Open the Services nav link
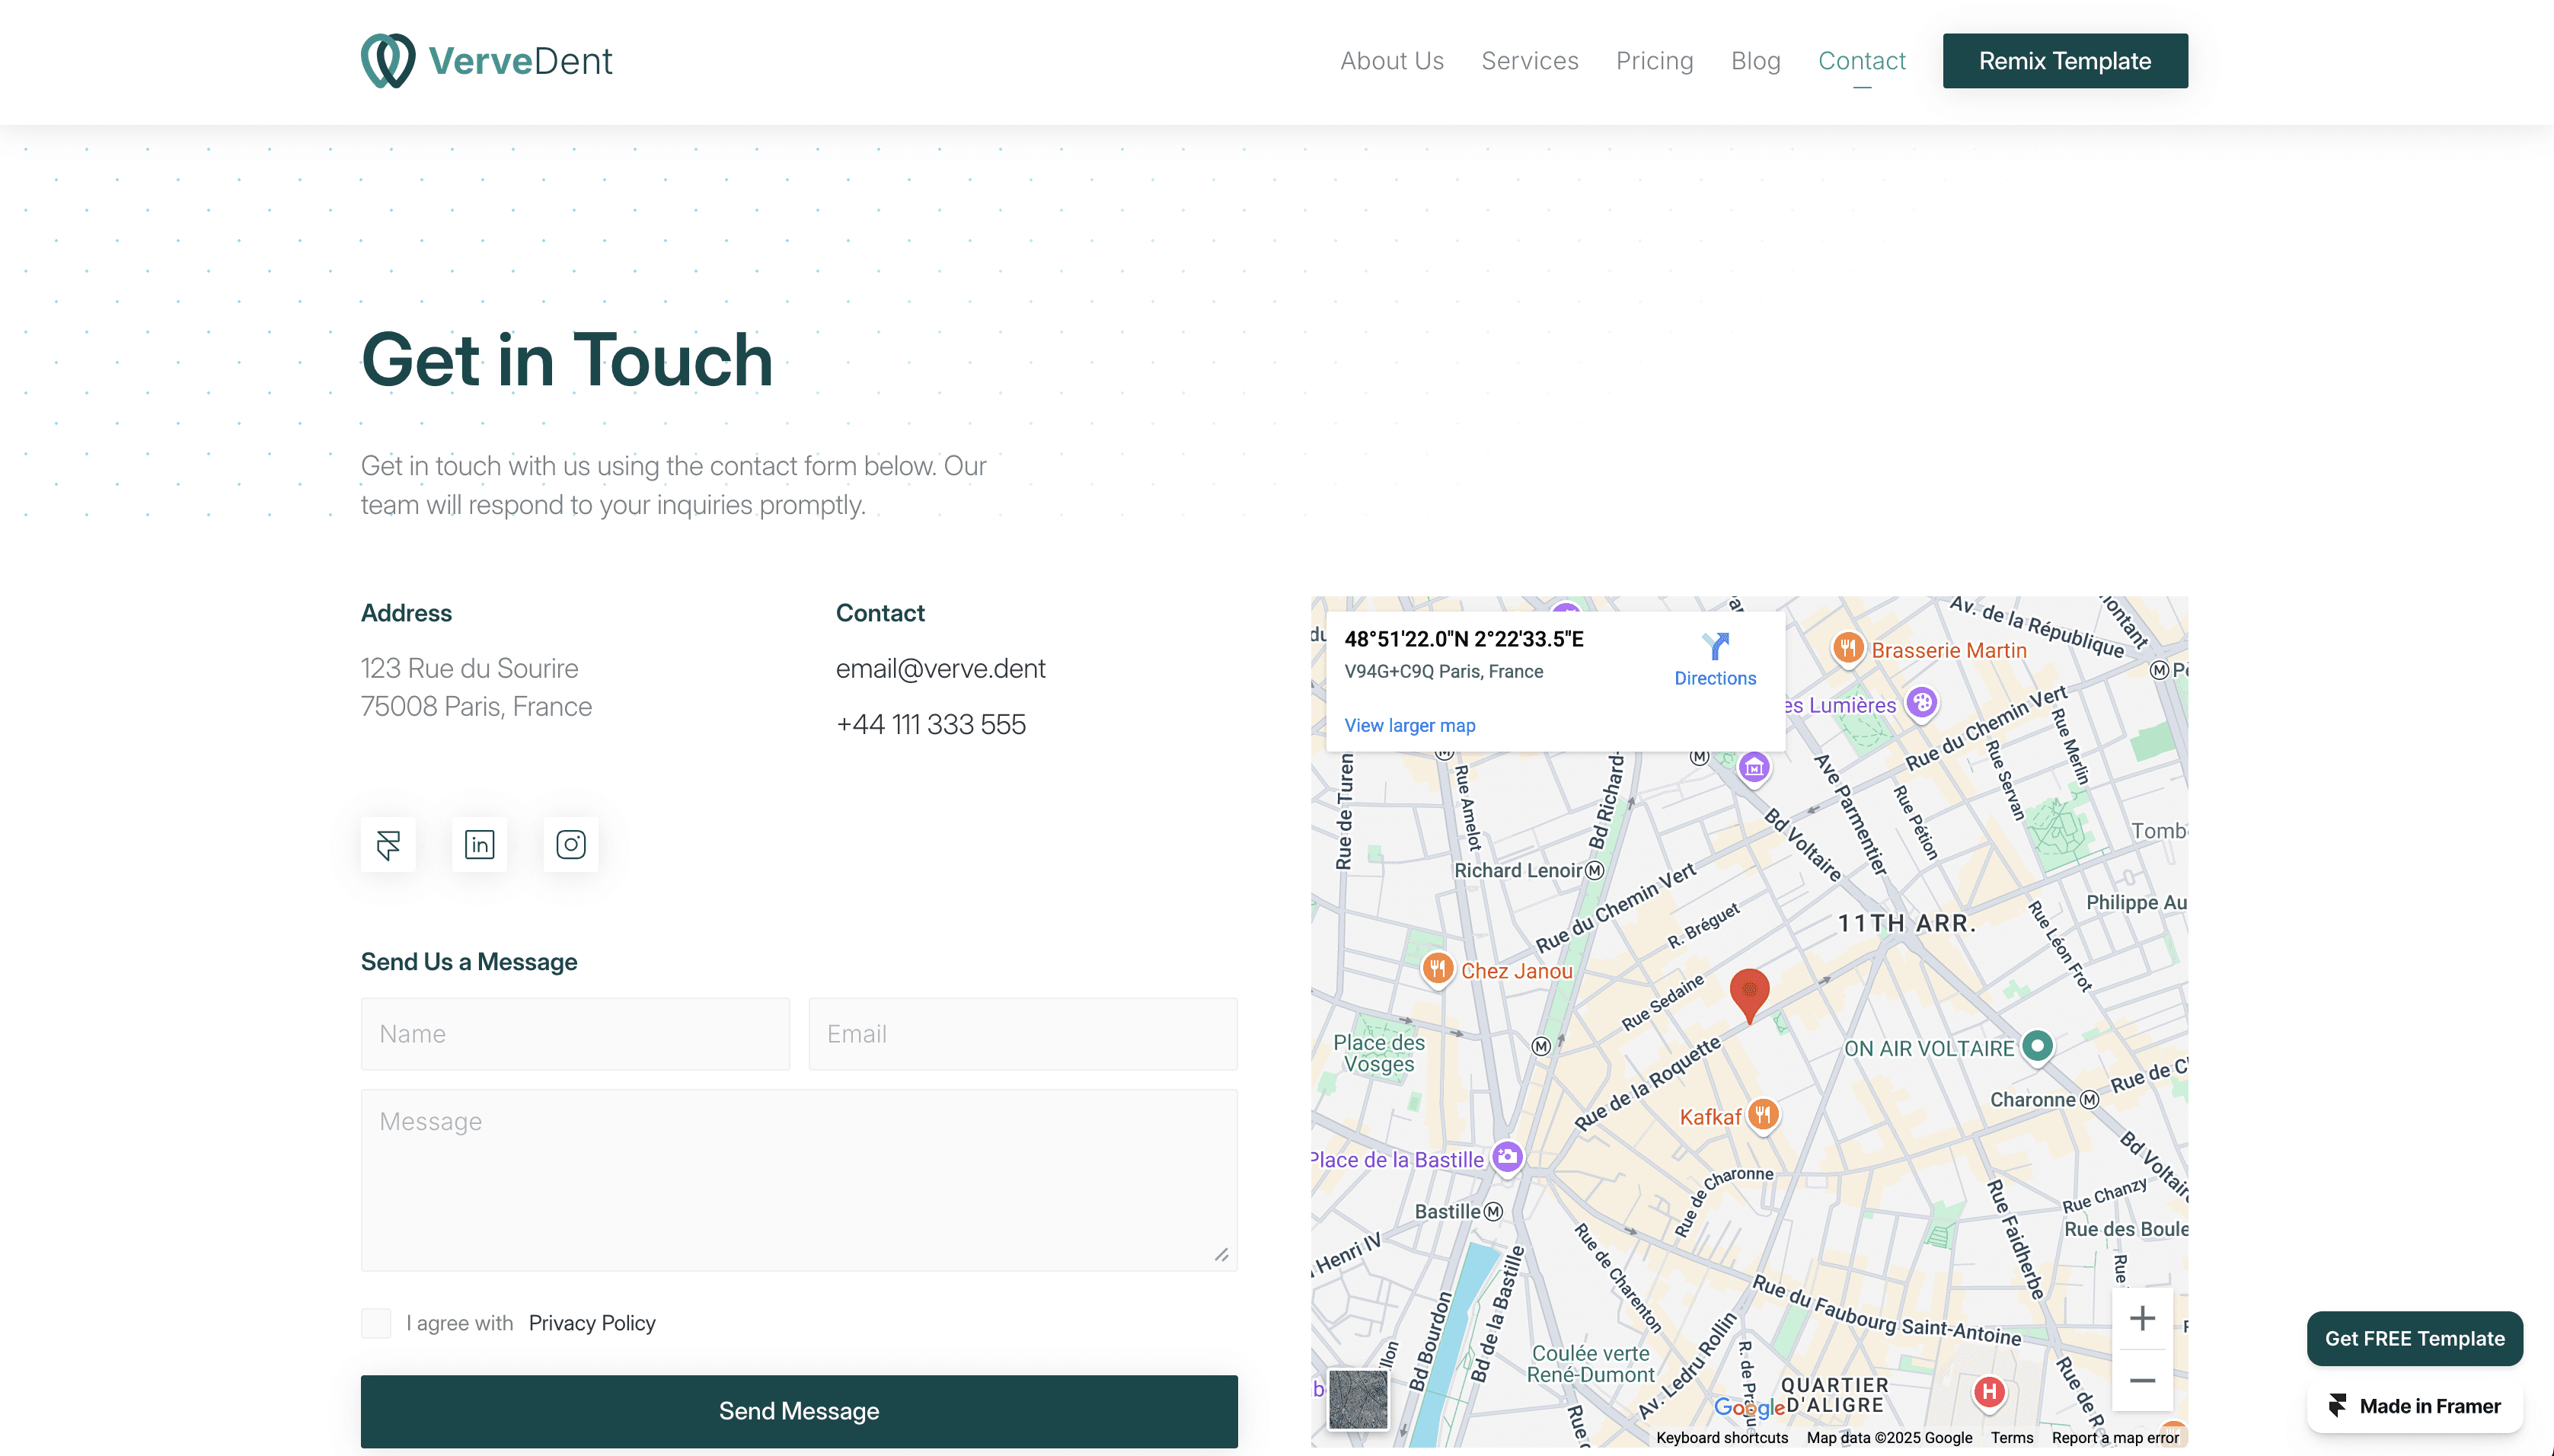The height and width of the screenshot is (1456, 2554). tap(1529, 61)
